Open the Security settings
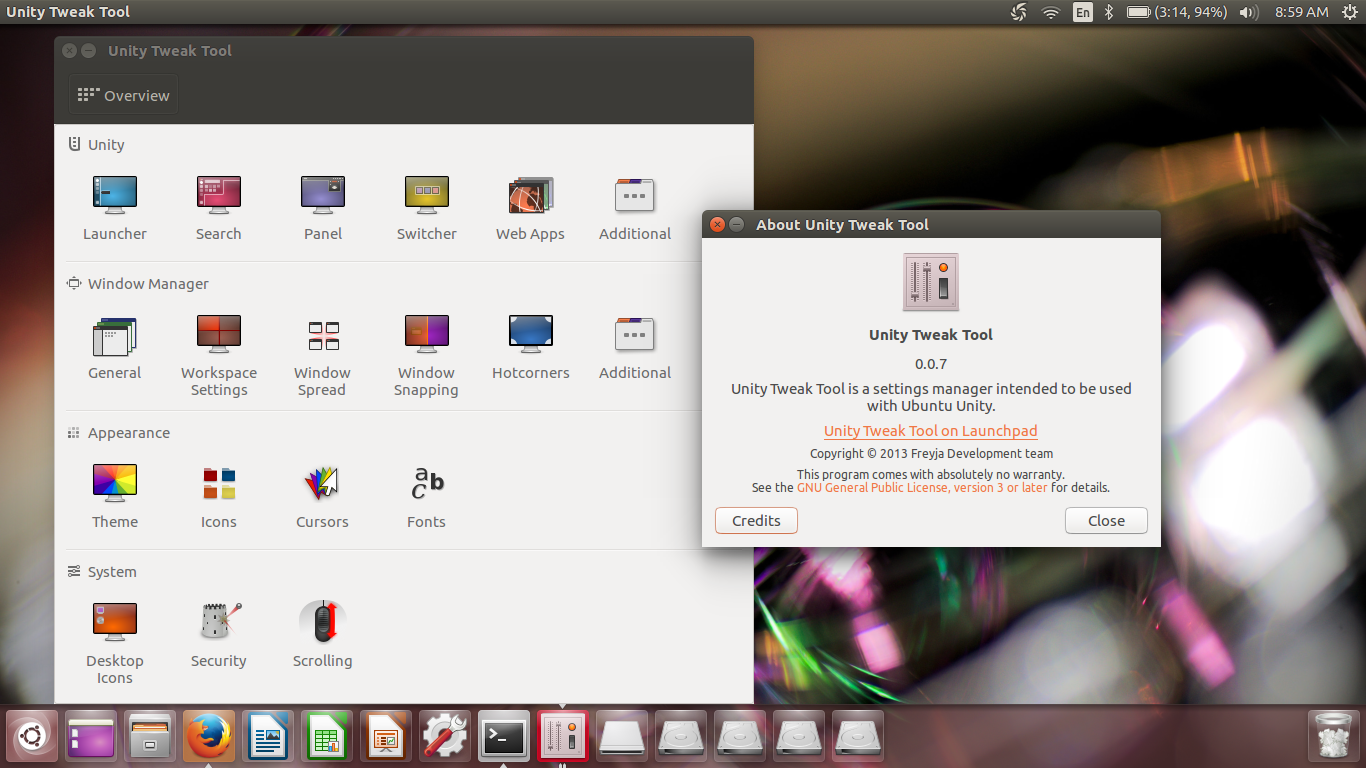 219,635
